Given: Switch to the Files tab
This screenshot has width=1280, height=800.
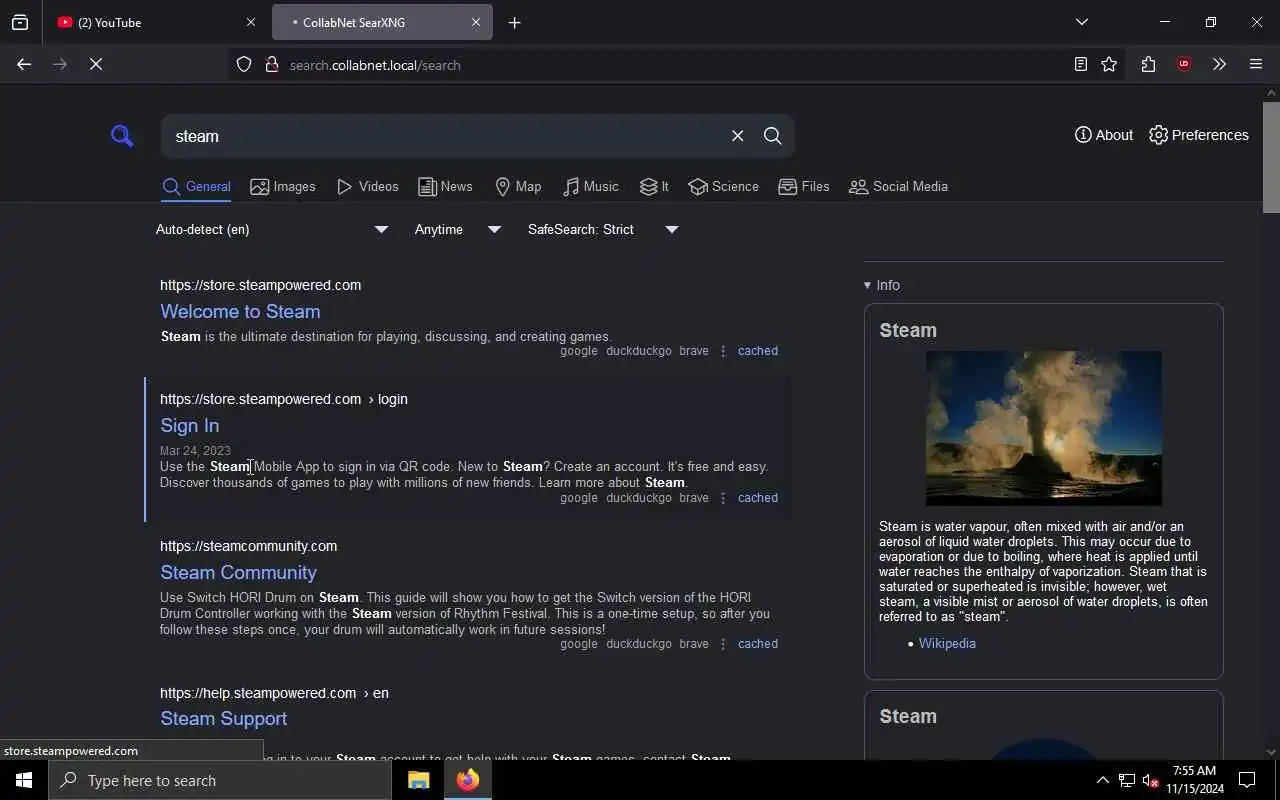Looking at the screenshot, I should click(804, 187).
